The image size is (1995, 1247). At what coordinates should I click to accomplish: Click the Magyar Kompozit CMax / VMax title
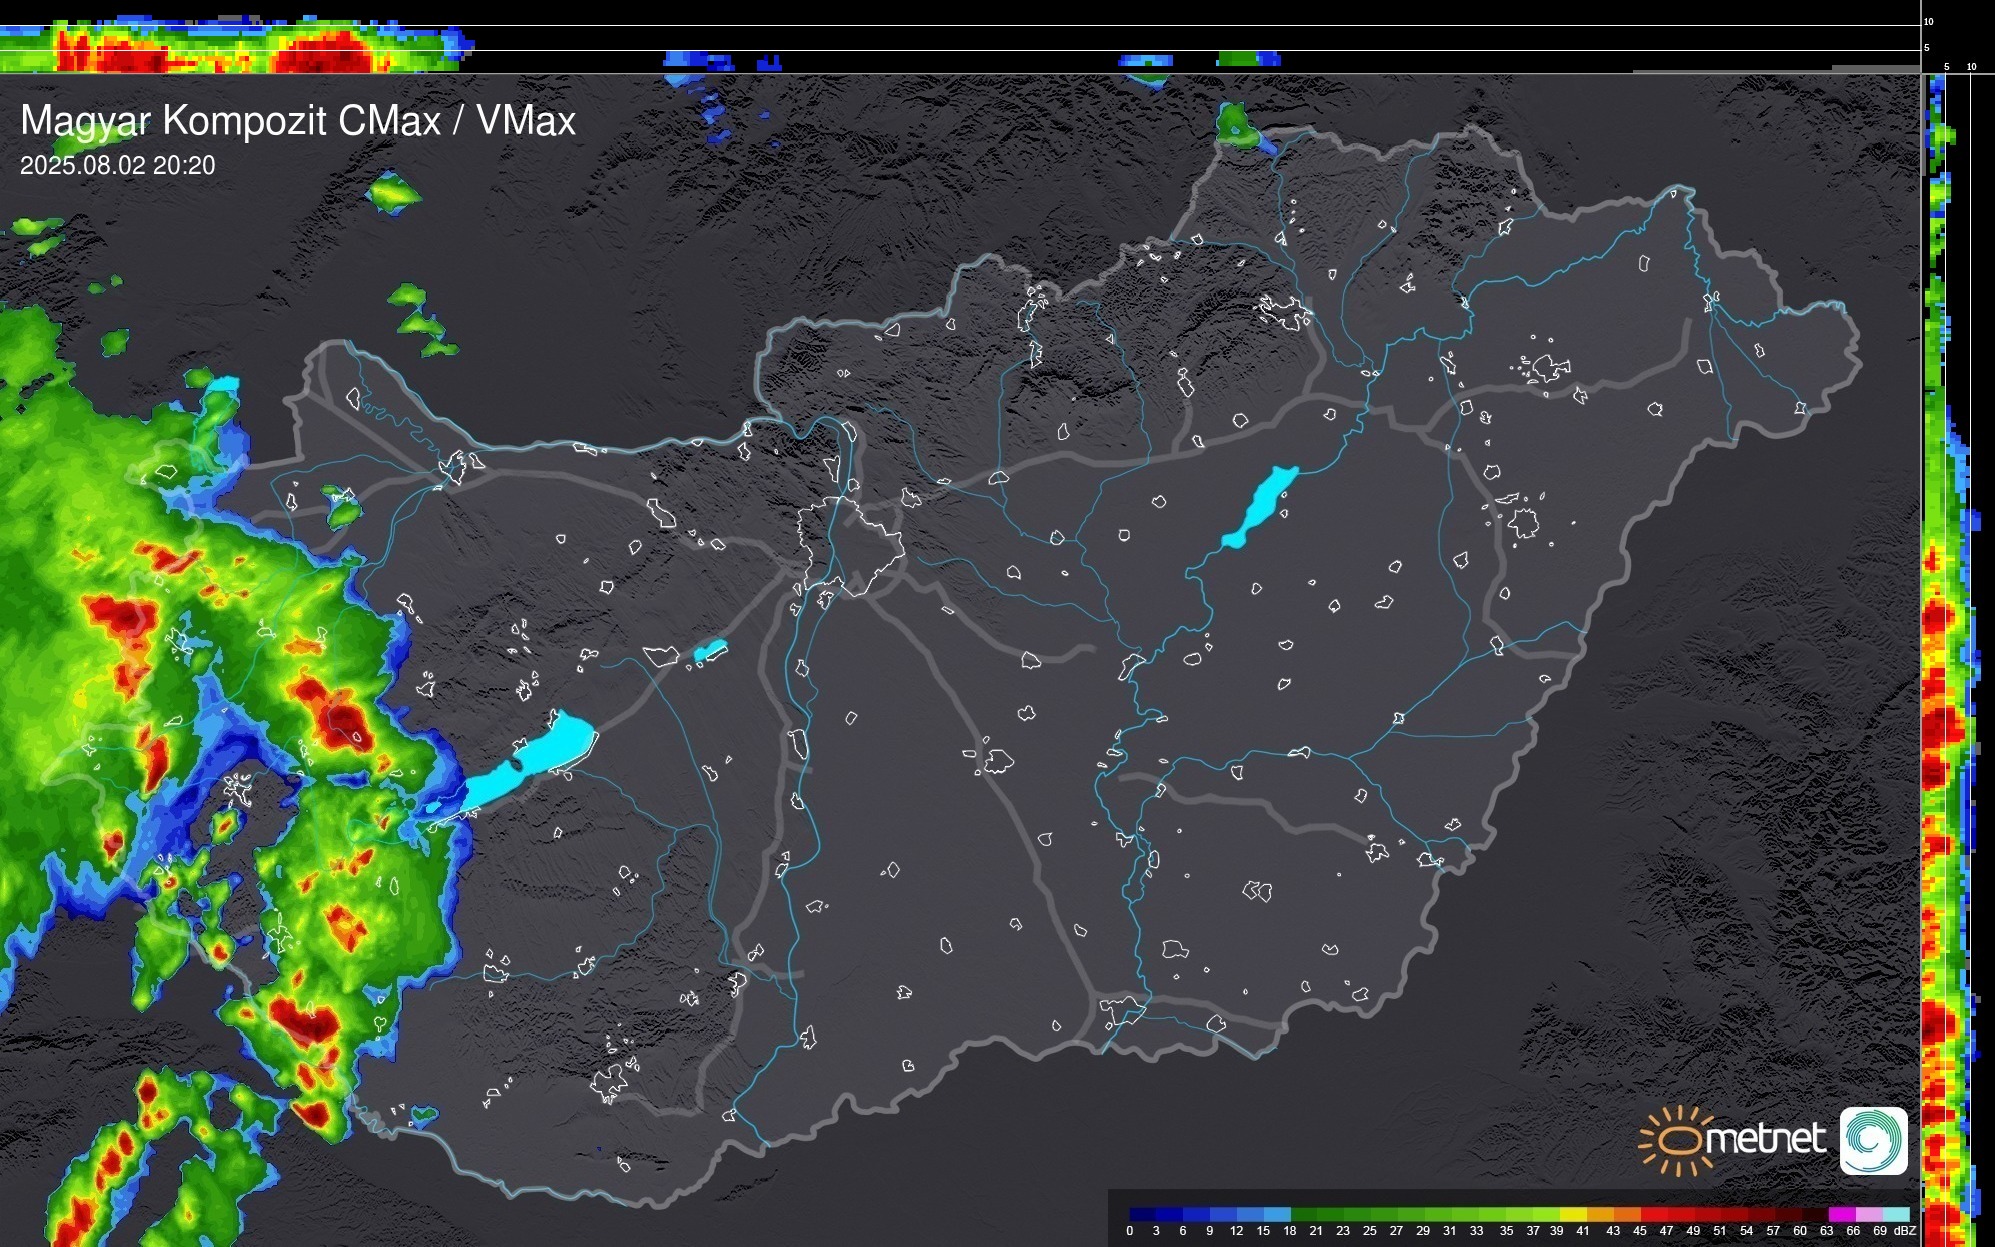[298, 121]
